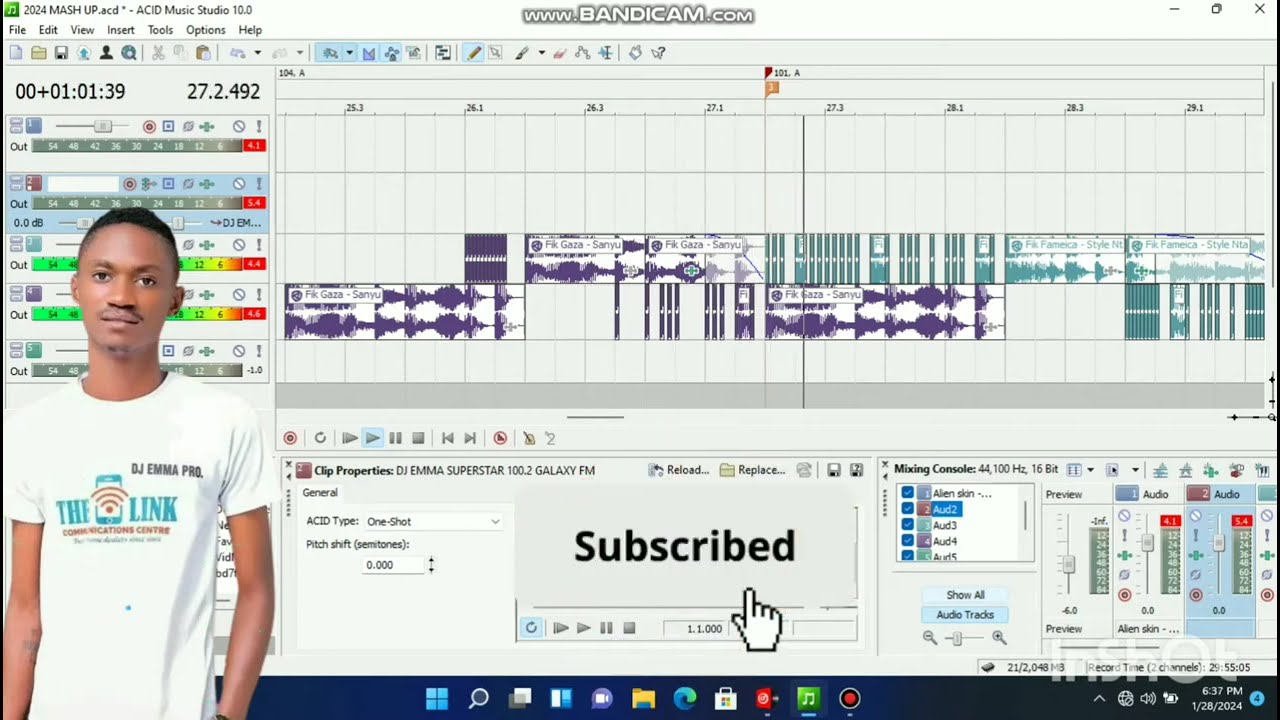Open ACID Type One-Shot dropdown

pyautogui.click(x=432, y=521)
